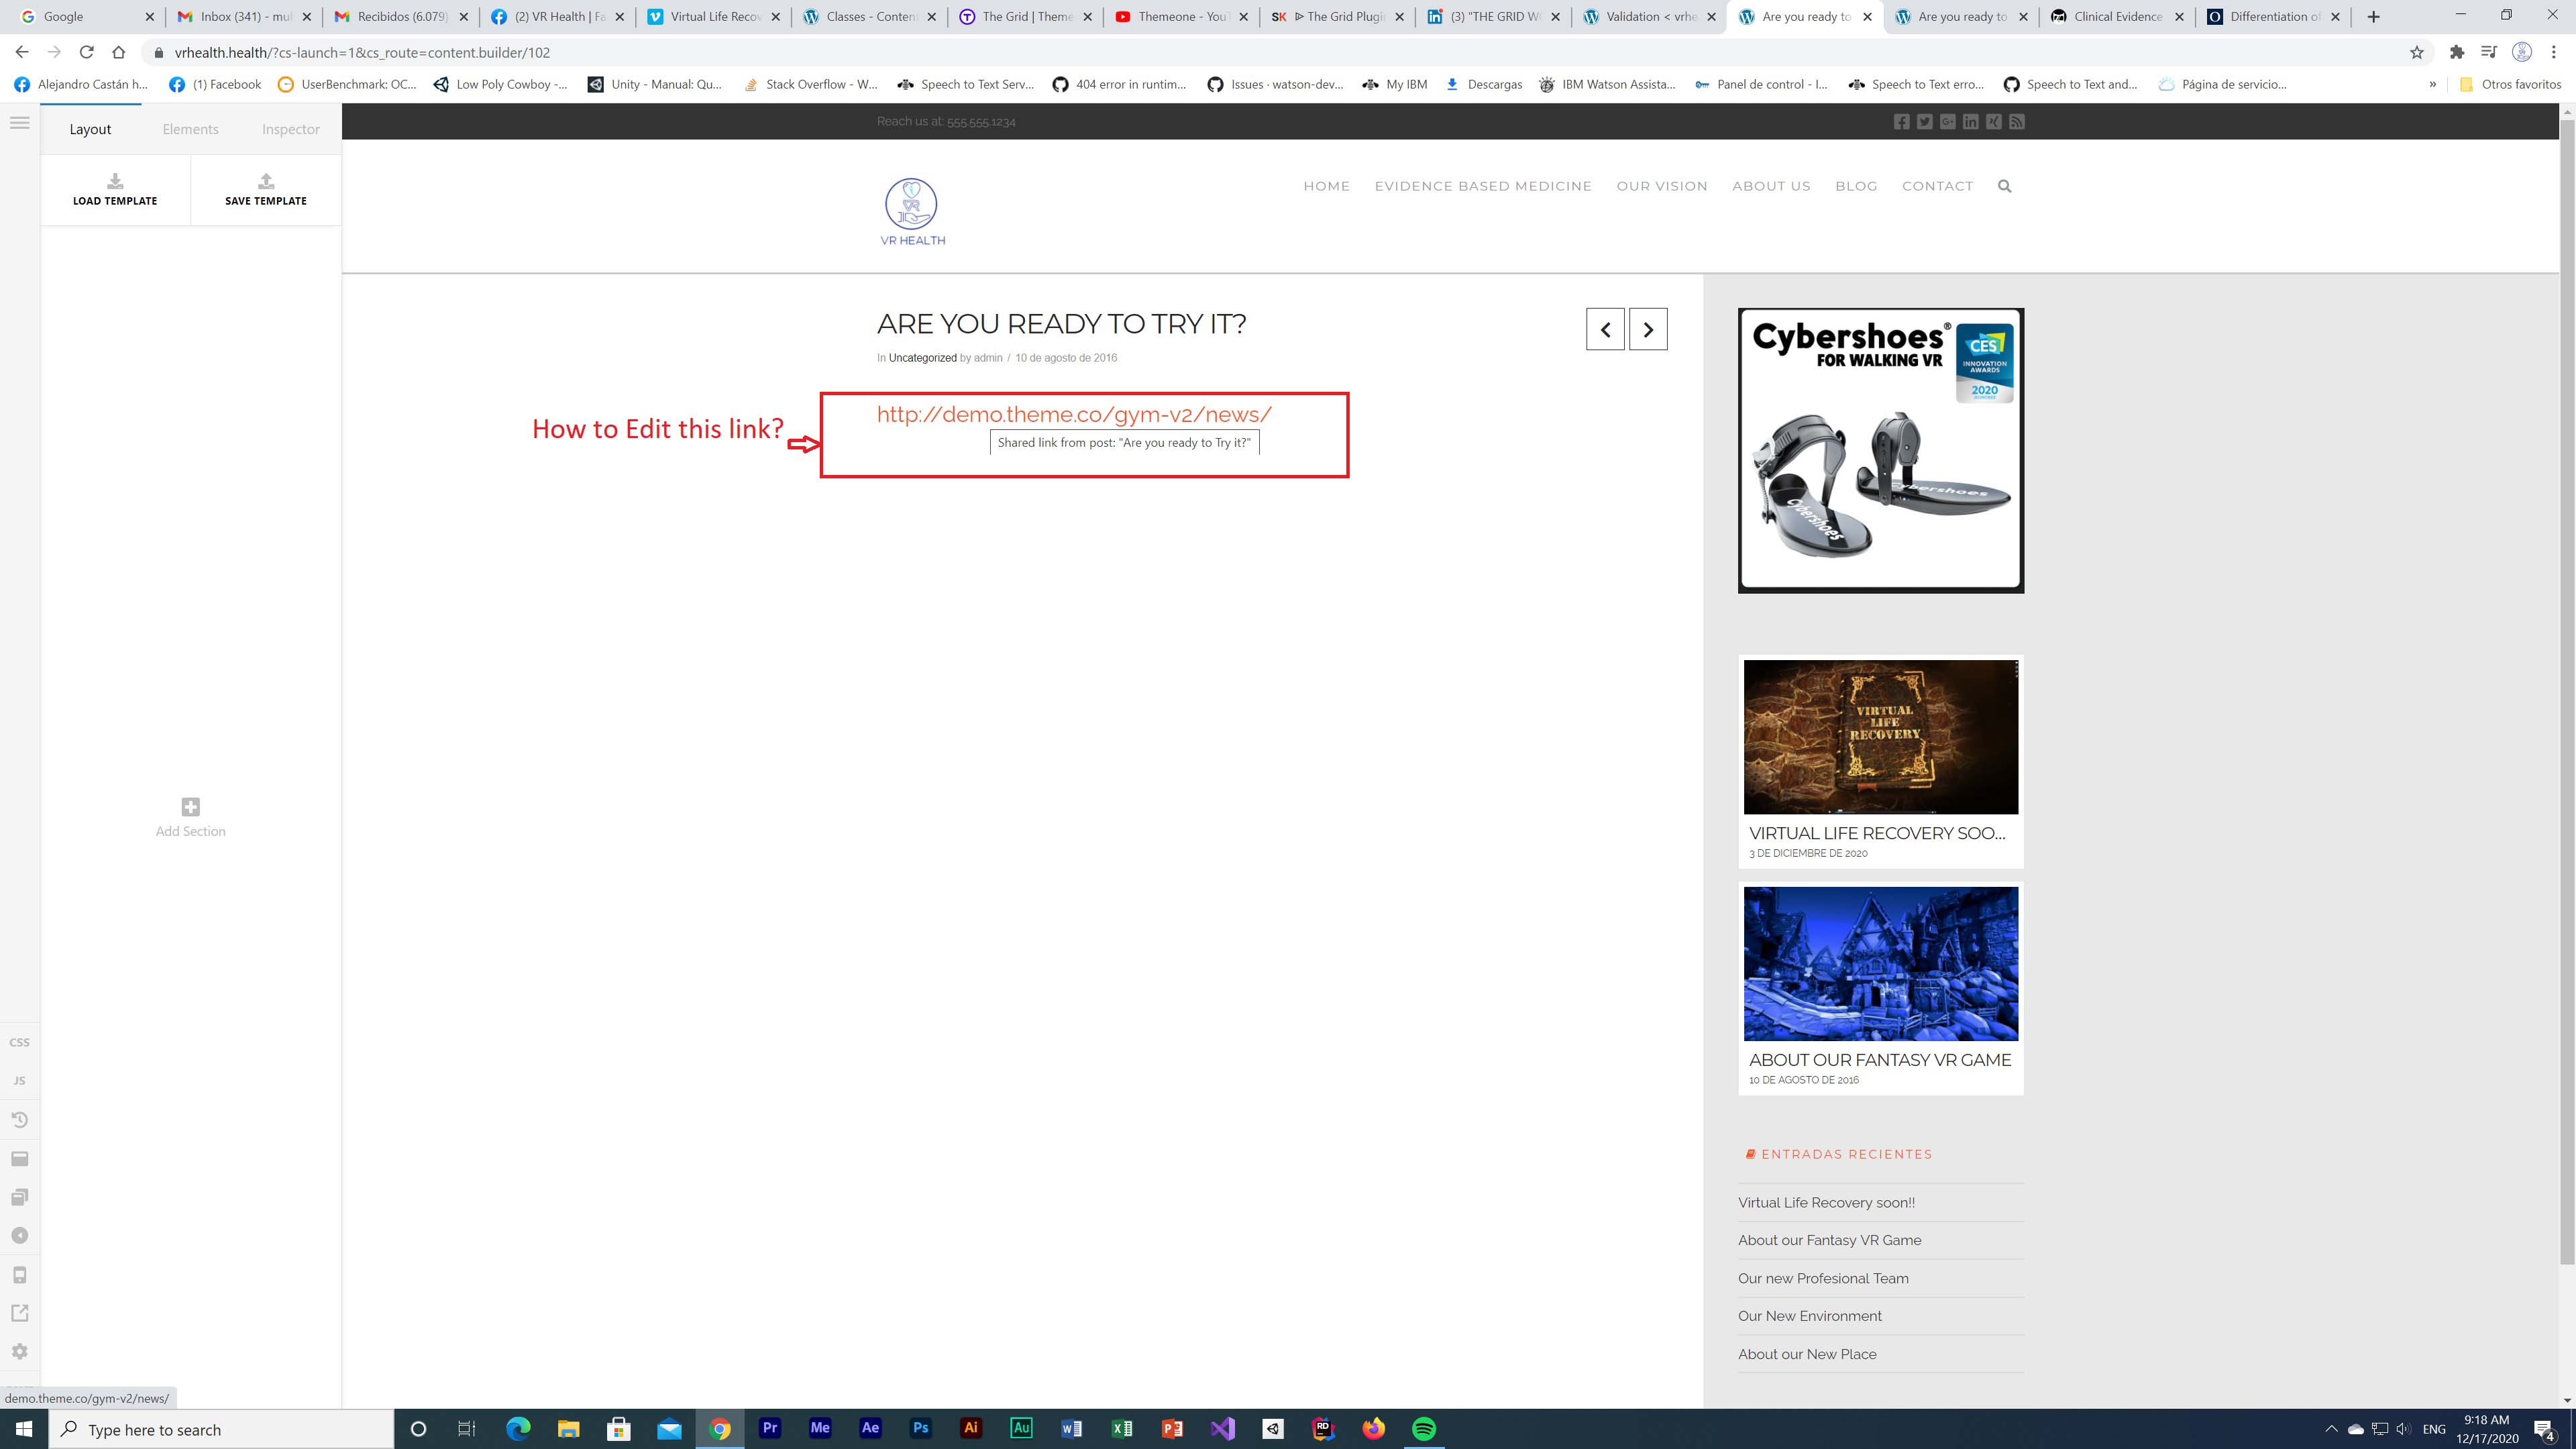Image resolution: width=2576 pixels, height=1449 pixels.
Task: Click the Xing icon in top bar
Action: (x=1994, y=122)
